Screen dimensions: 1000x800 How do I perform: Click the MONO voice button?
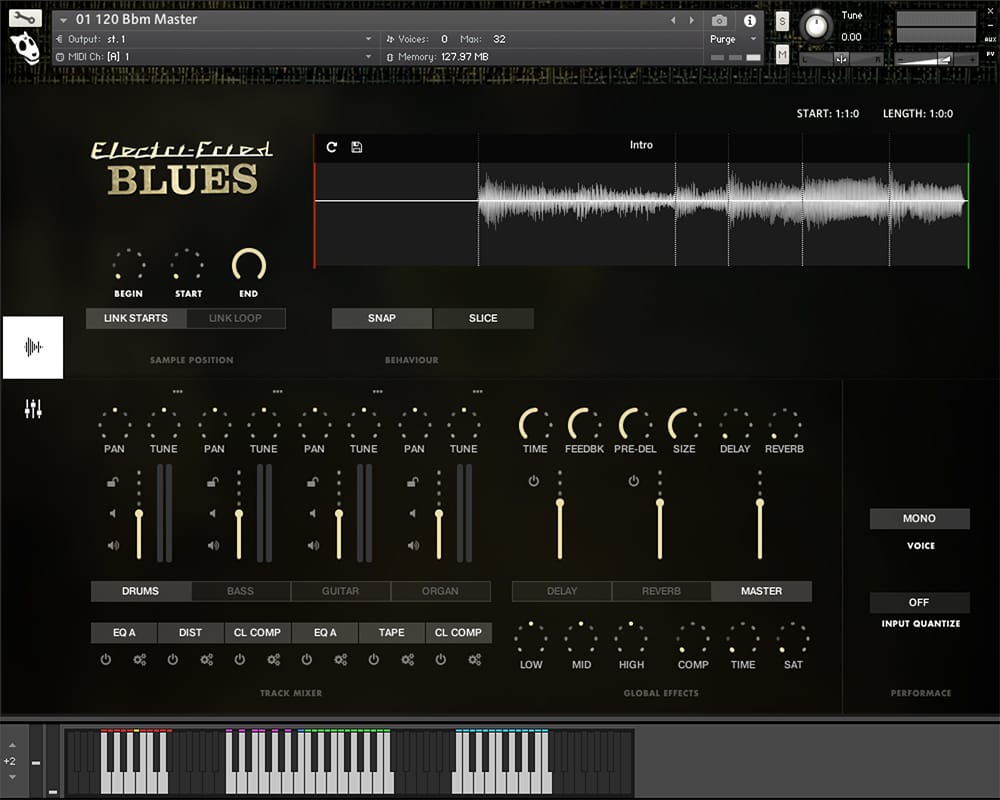(919, 519)
